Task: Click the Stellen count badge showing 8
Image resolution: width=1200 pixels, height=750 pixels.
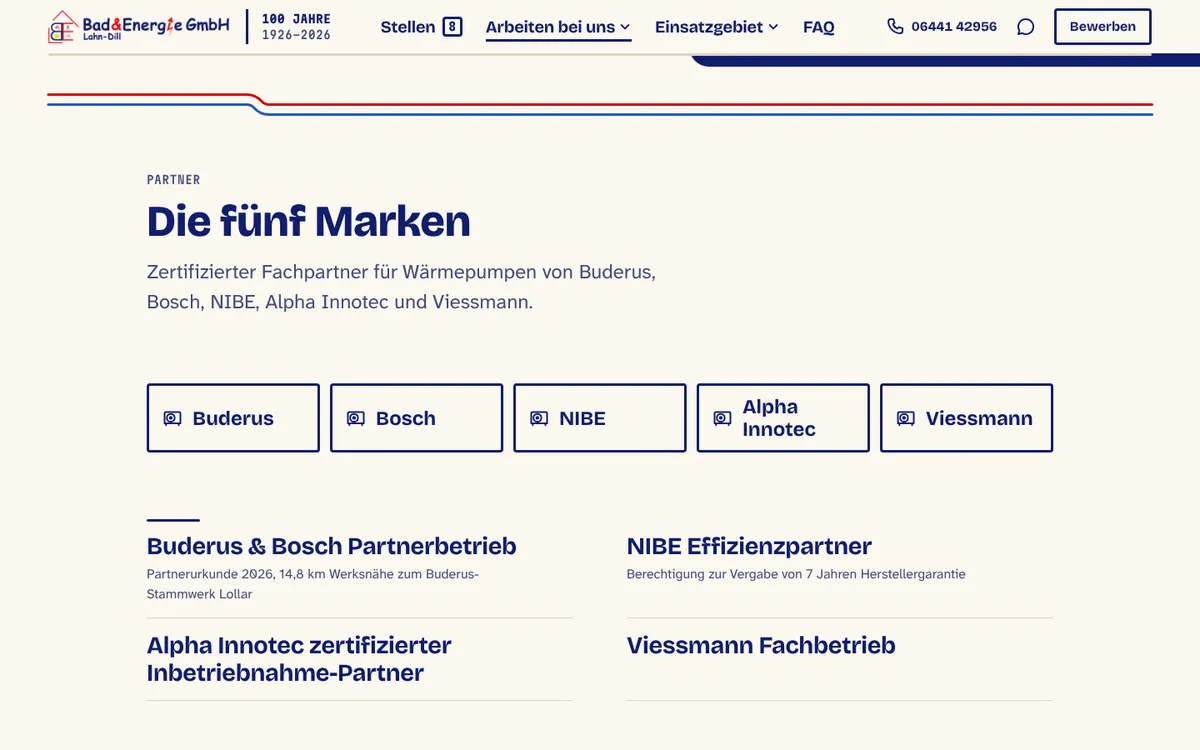Action: [x=452, y=27]
